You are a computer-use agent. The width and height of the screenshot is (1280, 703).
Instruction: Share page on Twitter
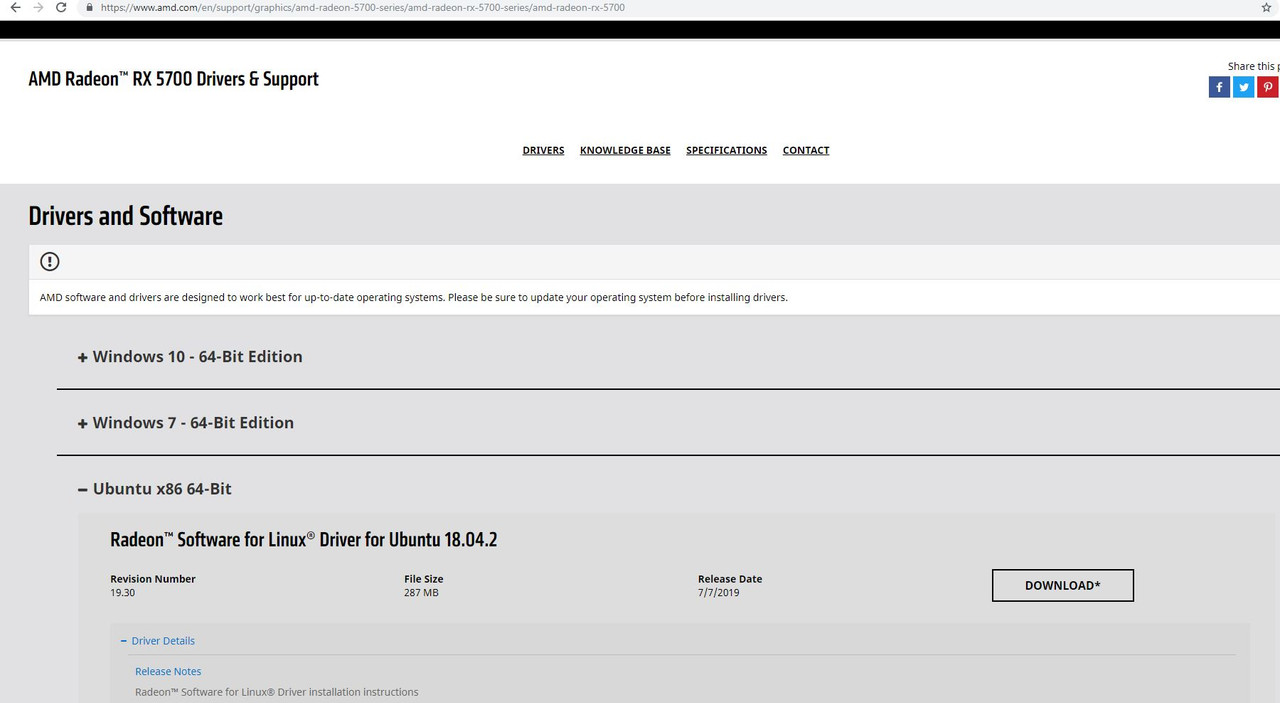coord(1243,87)
